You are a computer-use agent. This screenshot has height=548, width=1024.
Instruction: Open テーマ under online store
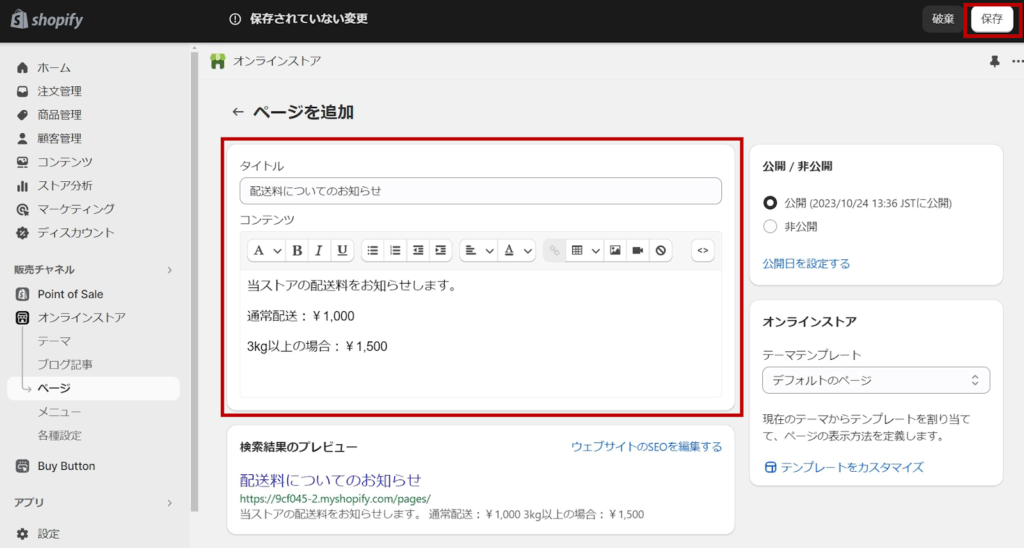point(54,341)
